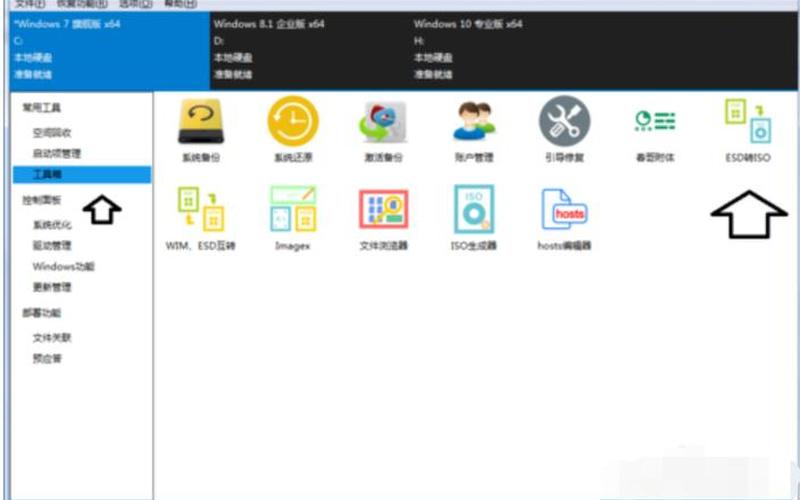Image resolution: width=800 pixels, height=500 pixels.
Task: Start the 引导修复 boot repair tool
Action: tap(564, 130)
